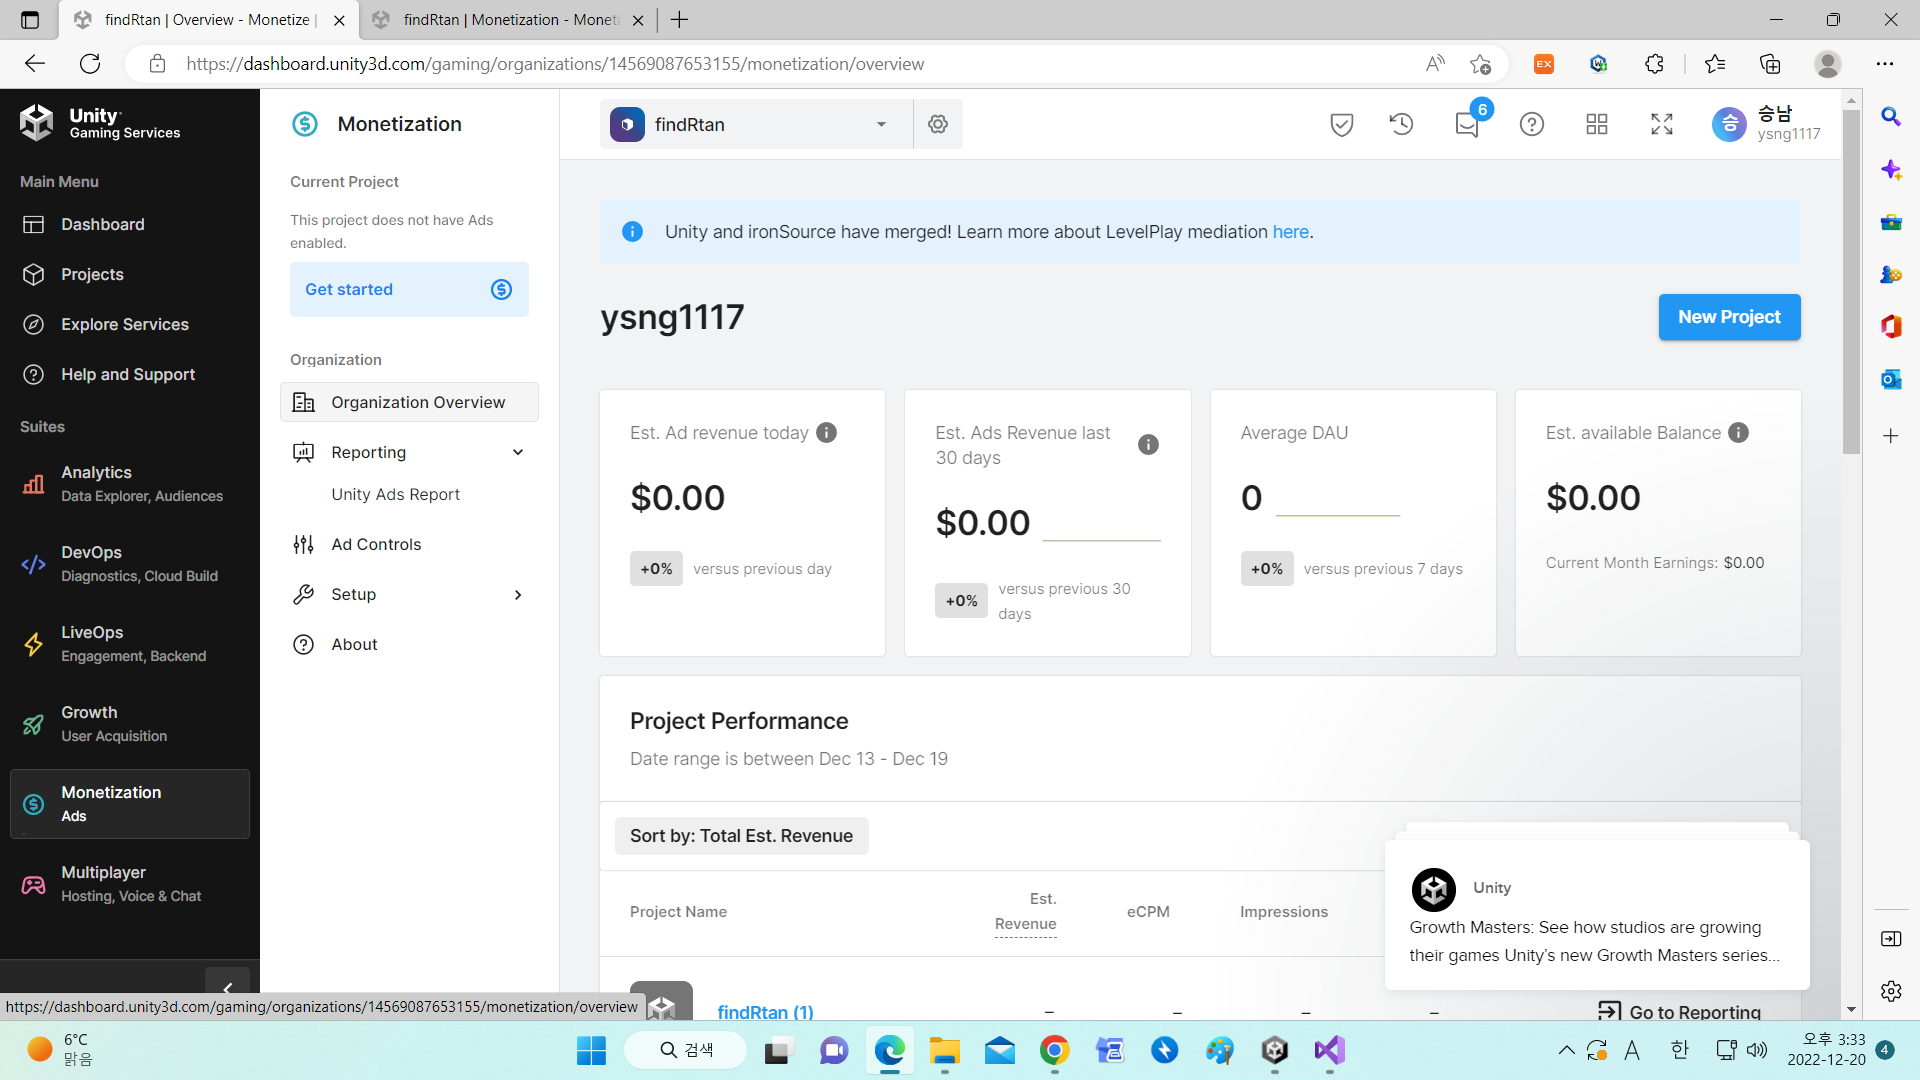Open the help question mark icon in header
The image size is (1920, 1080).
(1532, 124)
